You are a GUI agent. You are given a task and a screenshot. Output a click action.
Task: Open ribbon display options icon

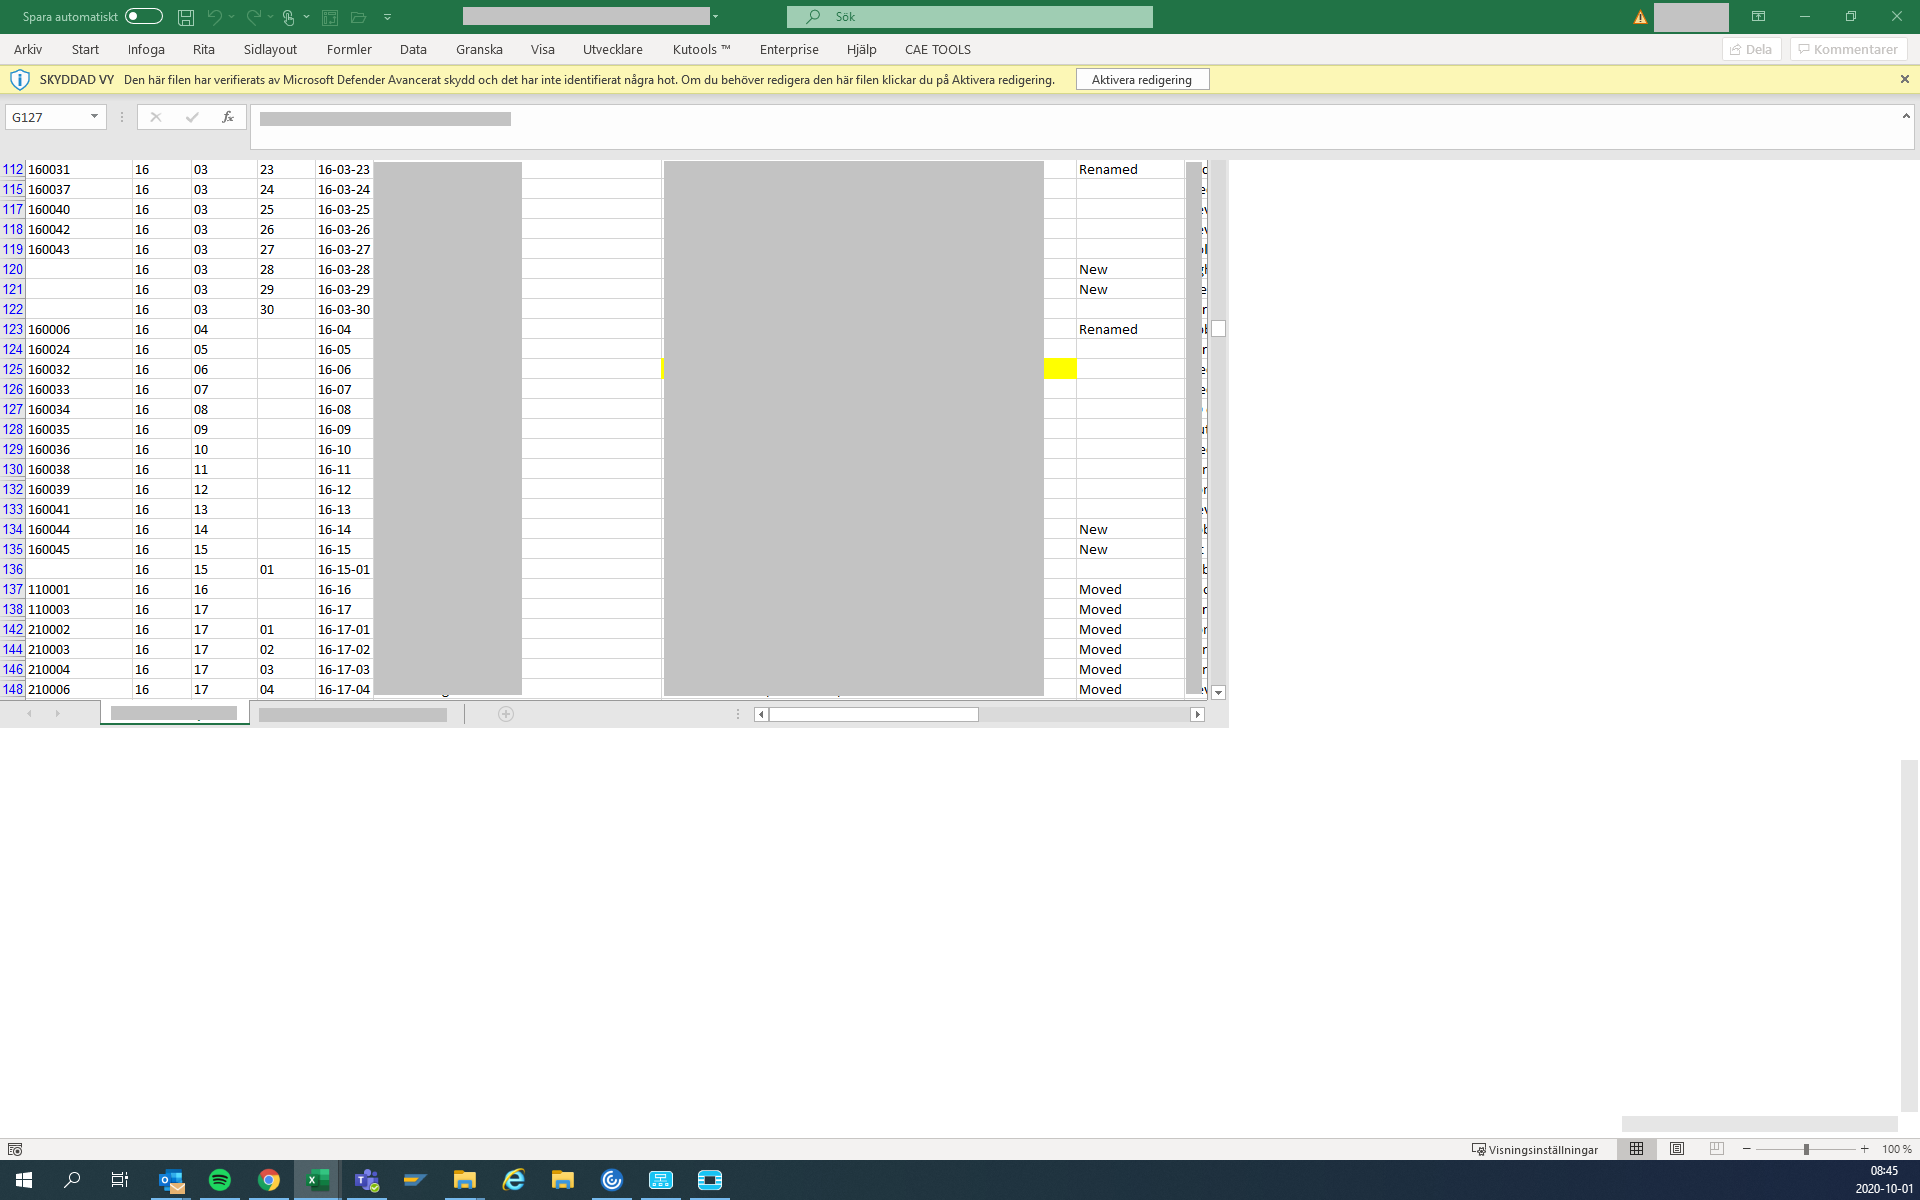coord(1758,17)
